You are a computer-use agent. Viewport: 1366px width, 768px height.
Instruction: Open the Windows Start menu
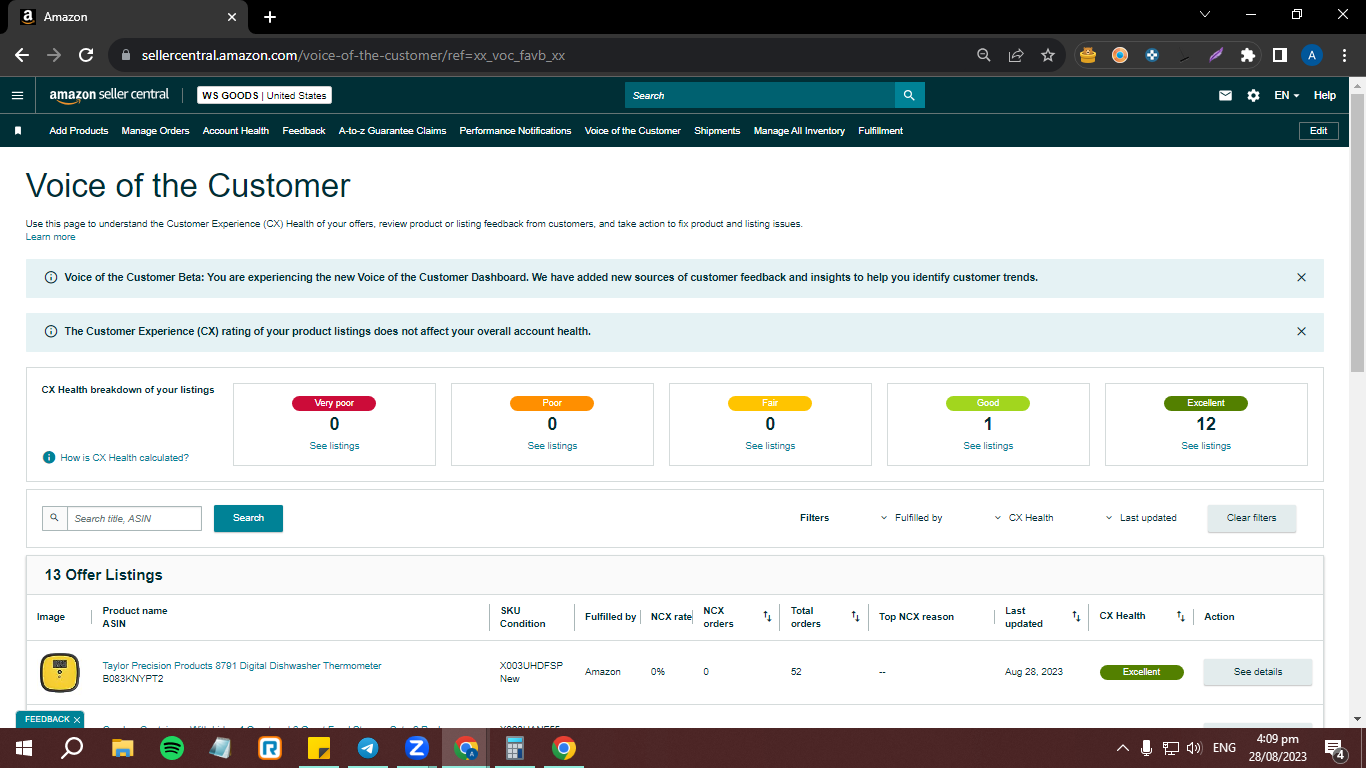[x=24, y=748]
